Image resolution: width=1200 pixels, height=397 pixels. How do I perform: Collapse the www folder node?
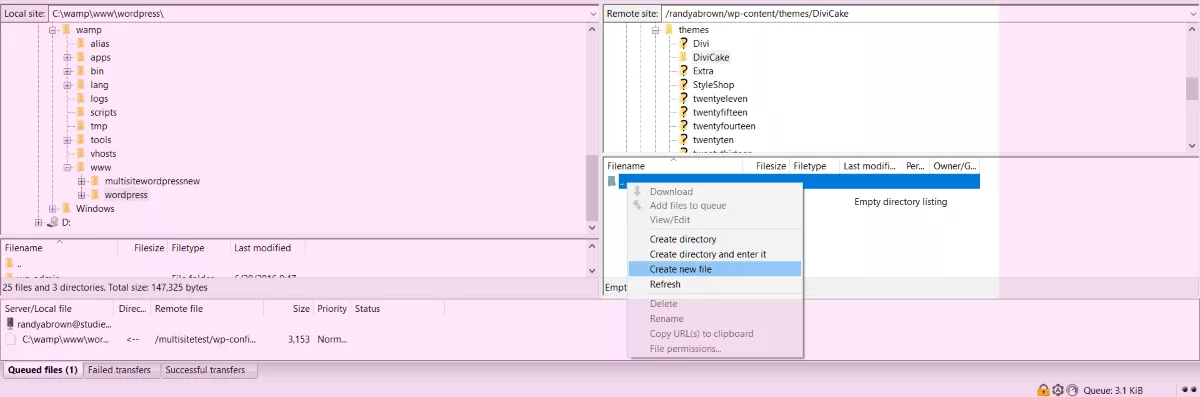[68, 168]
